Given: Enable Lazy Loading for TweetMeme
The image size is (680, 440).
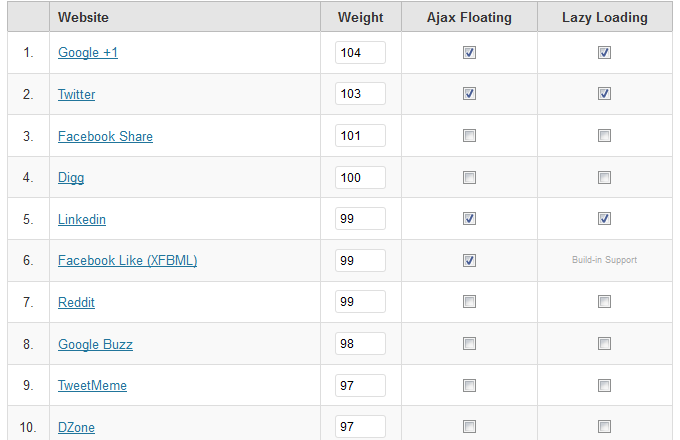Looking at the screenshot, I should 605,385.
